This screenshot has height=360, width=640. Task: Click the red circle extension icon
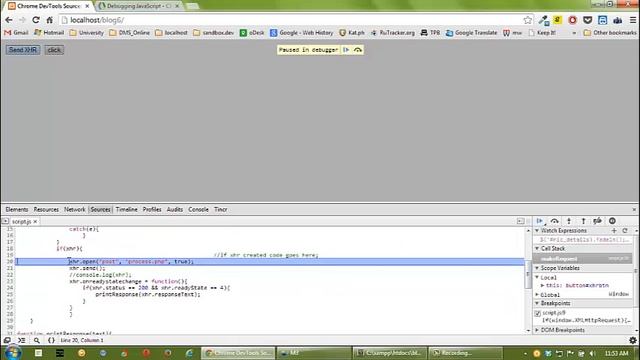tap(573, 20)
